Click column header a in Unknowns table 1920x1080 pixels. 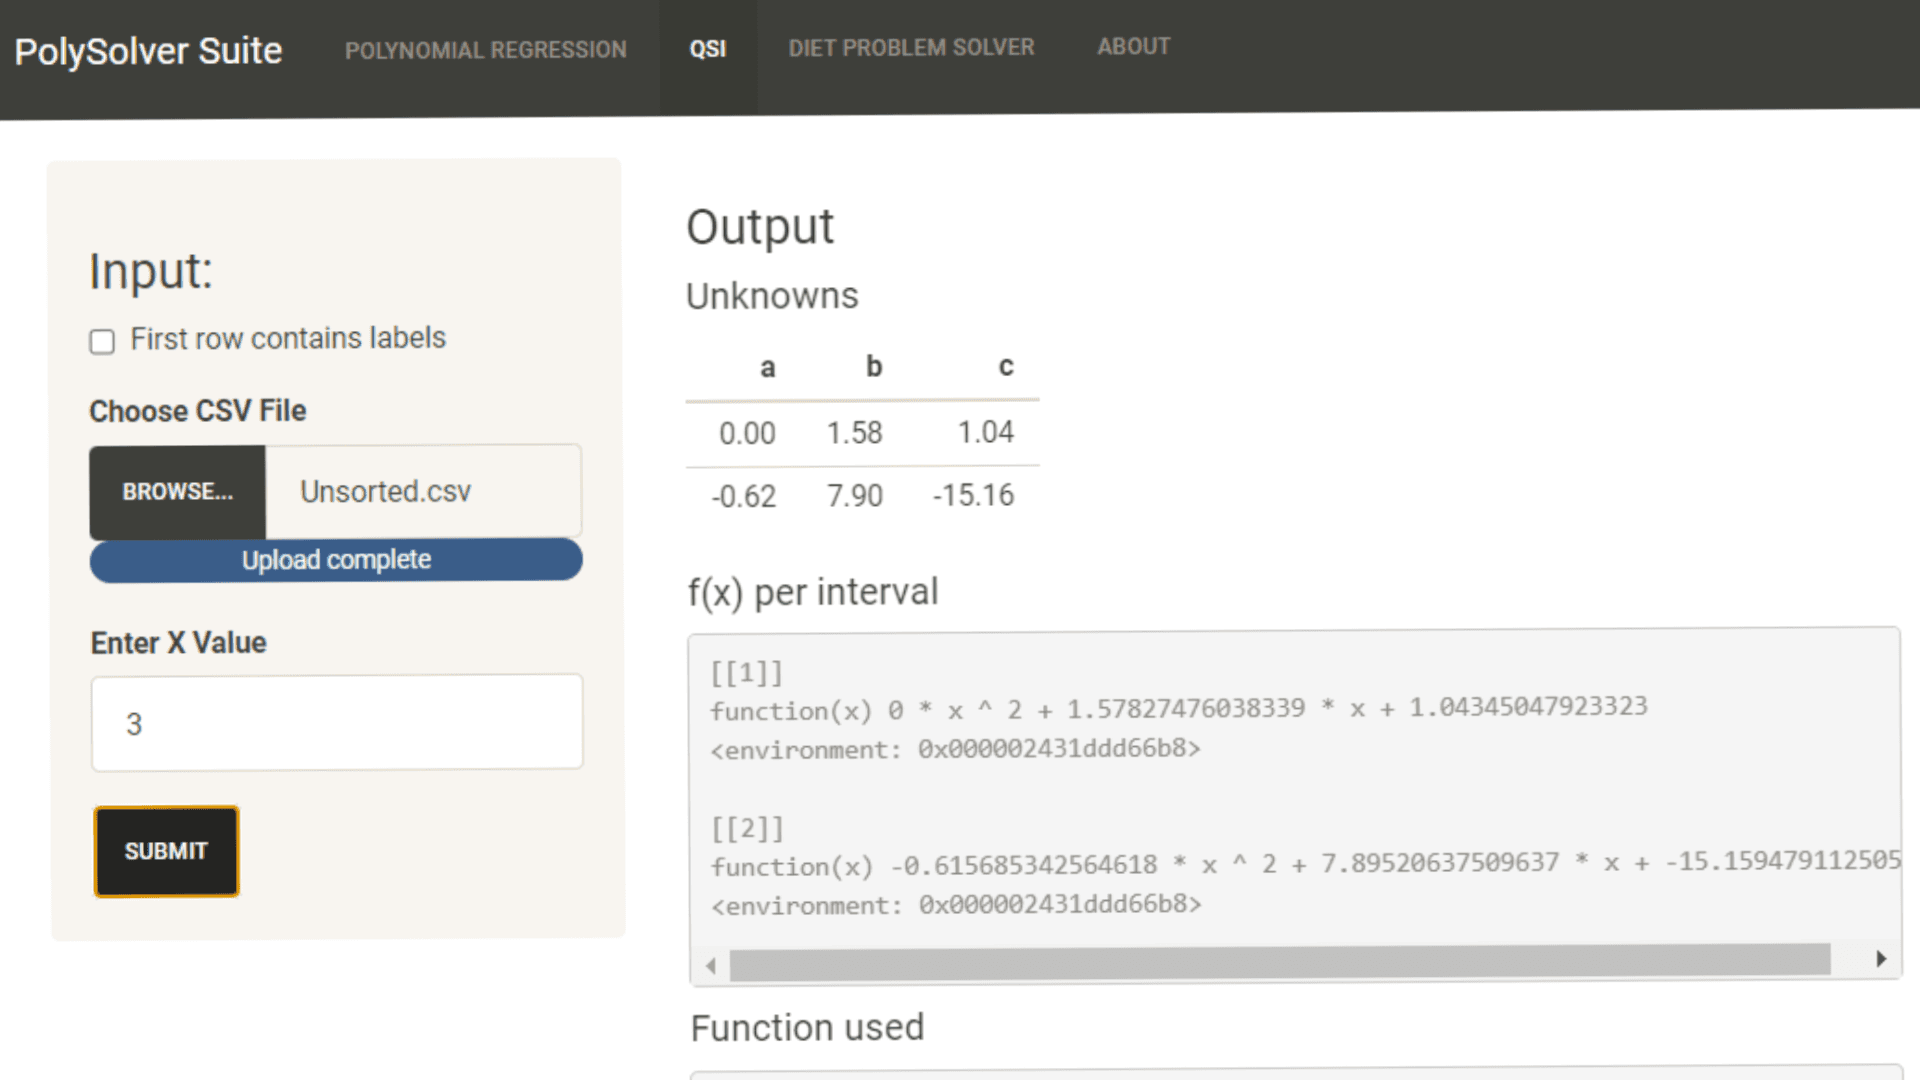[767, 368]
